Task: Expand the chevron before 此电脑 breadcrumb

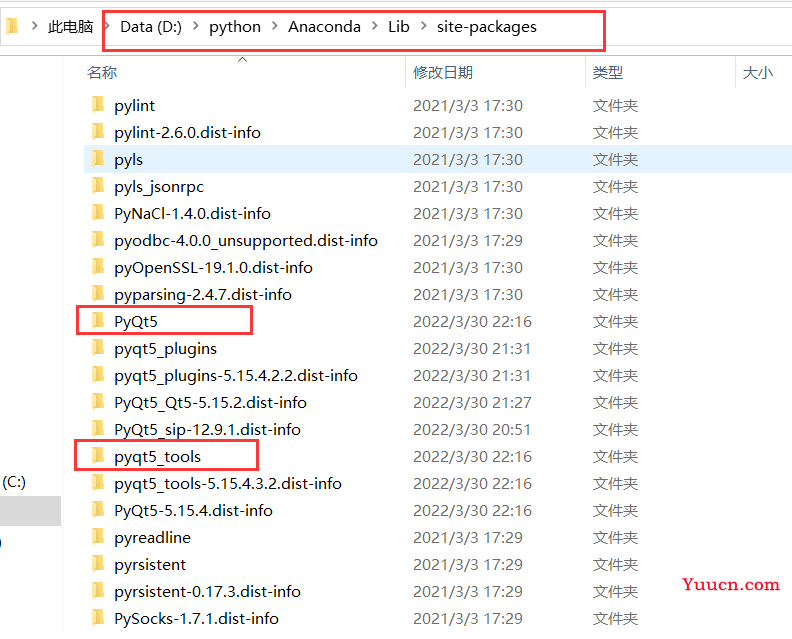Action: point(34,26)
